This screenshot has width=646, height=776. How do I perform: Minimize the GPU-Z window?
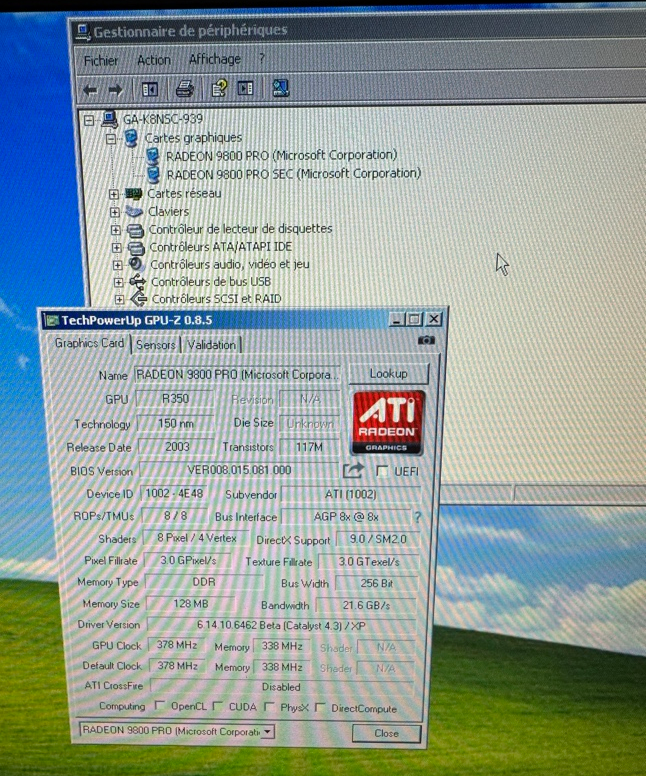[396, 320]
